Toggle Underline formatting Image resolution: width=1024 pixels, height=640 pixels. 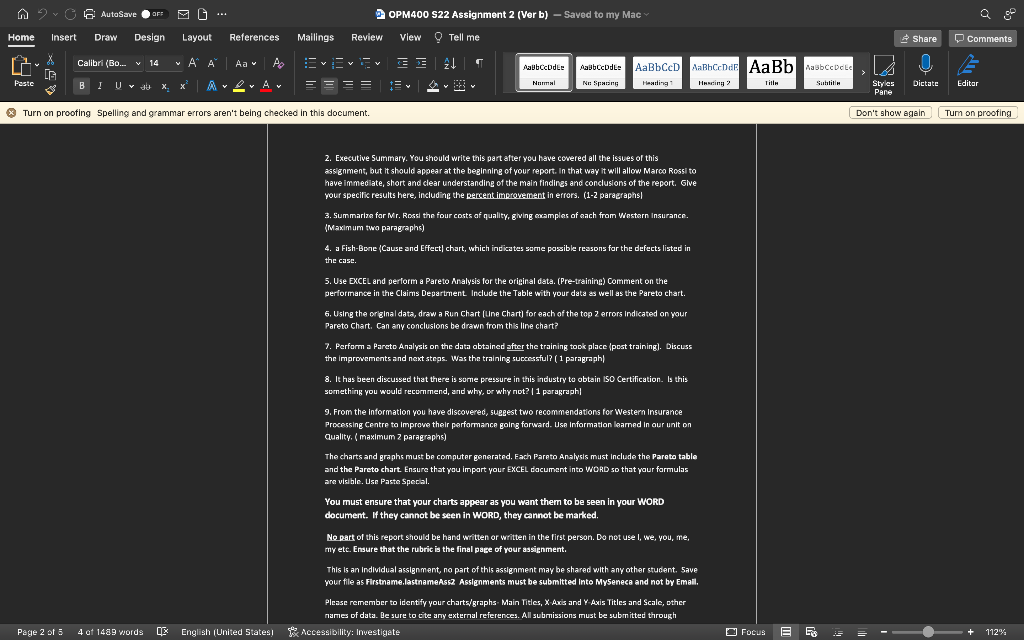[x=118, y=86]
